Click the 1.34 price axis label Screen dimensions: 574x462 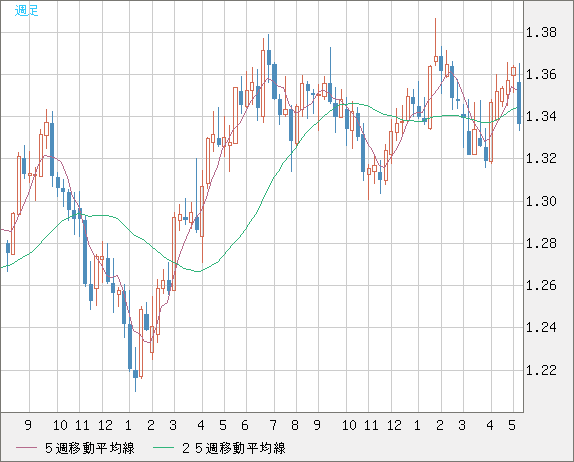pos(541,116)
